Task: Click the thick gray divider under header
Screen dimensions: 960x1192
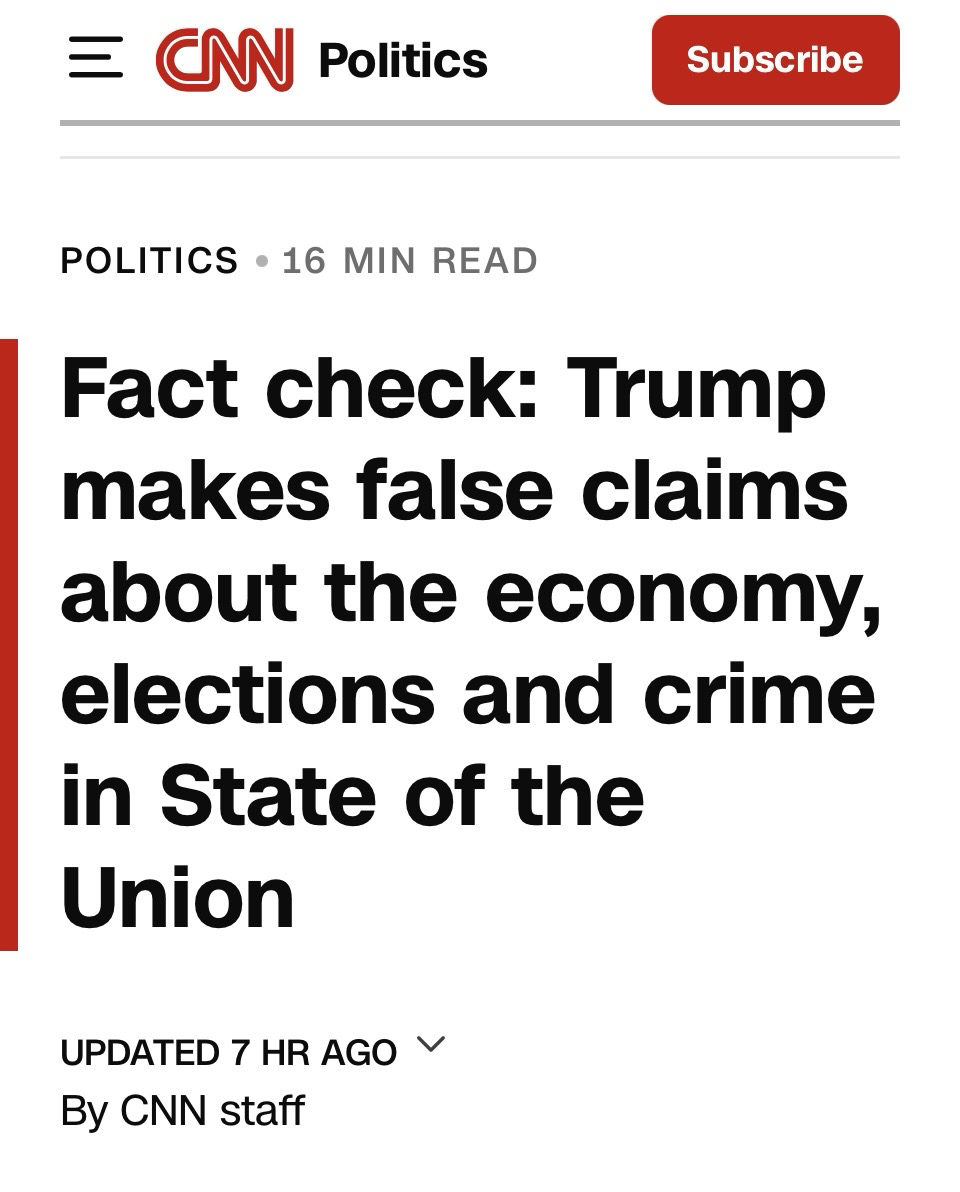Action: 480,123
